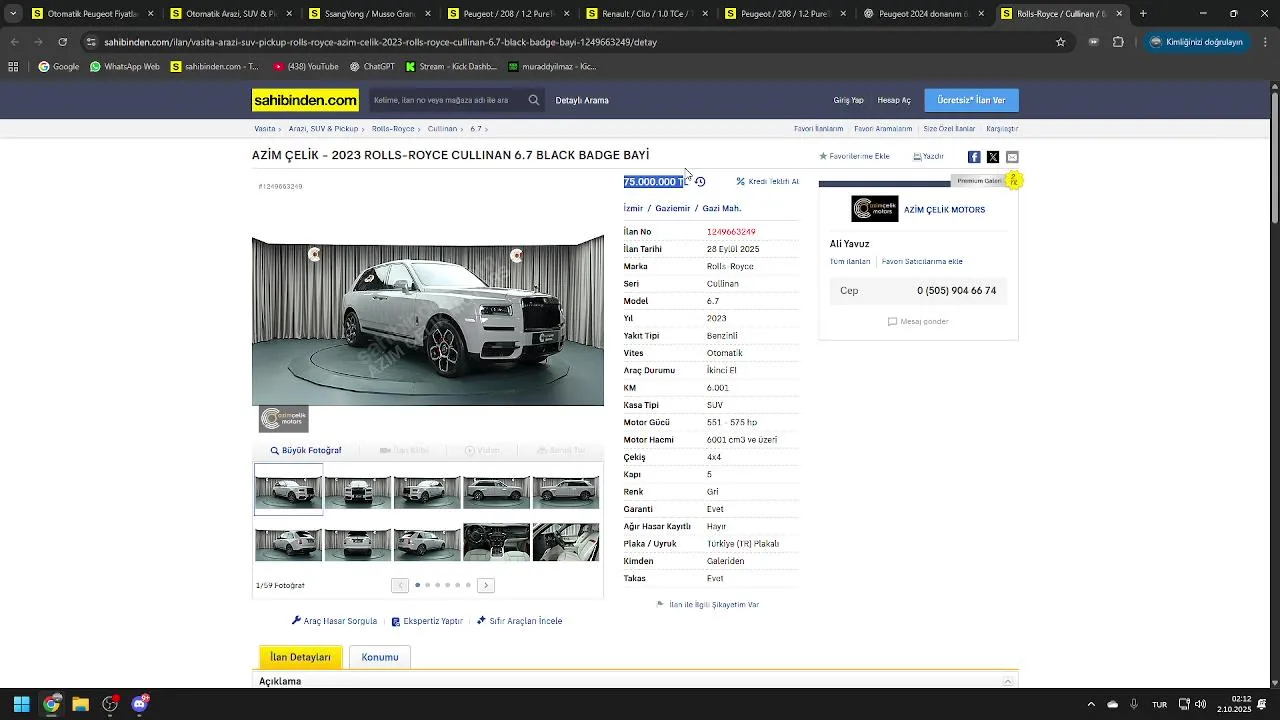1280x720 pixels.
Task: Switch to SsangYong Musso tab
Action: pos(370,14)
